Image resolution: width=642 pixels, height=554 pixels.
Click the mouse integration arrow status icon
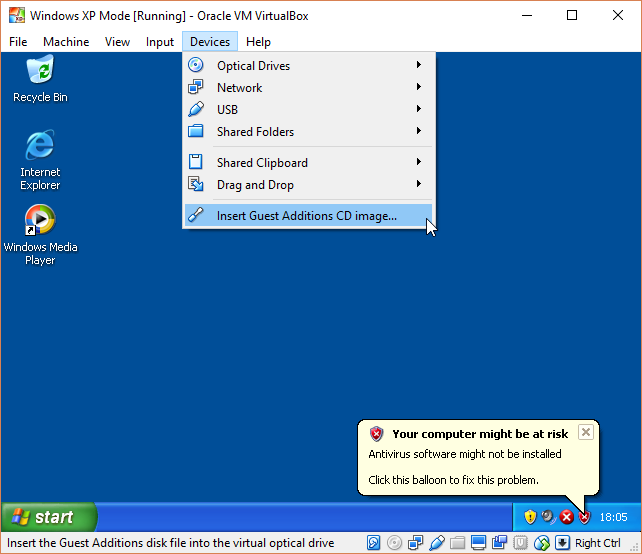point(563,543)
